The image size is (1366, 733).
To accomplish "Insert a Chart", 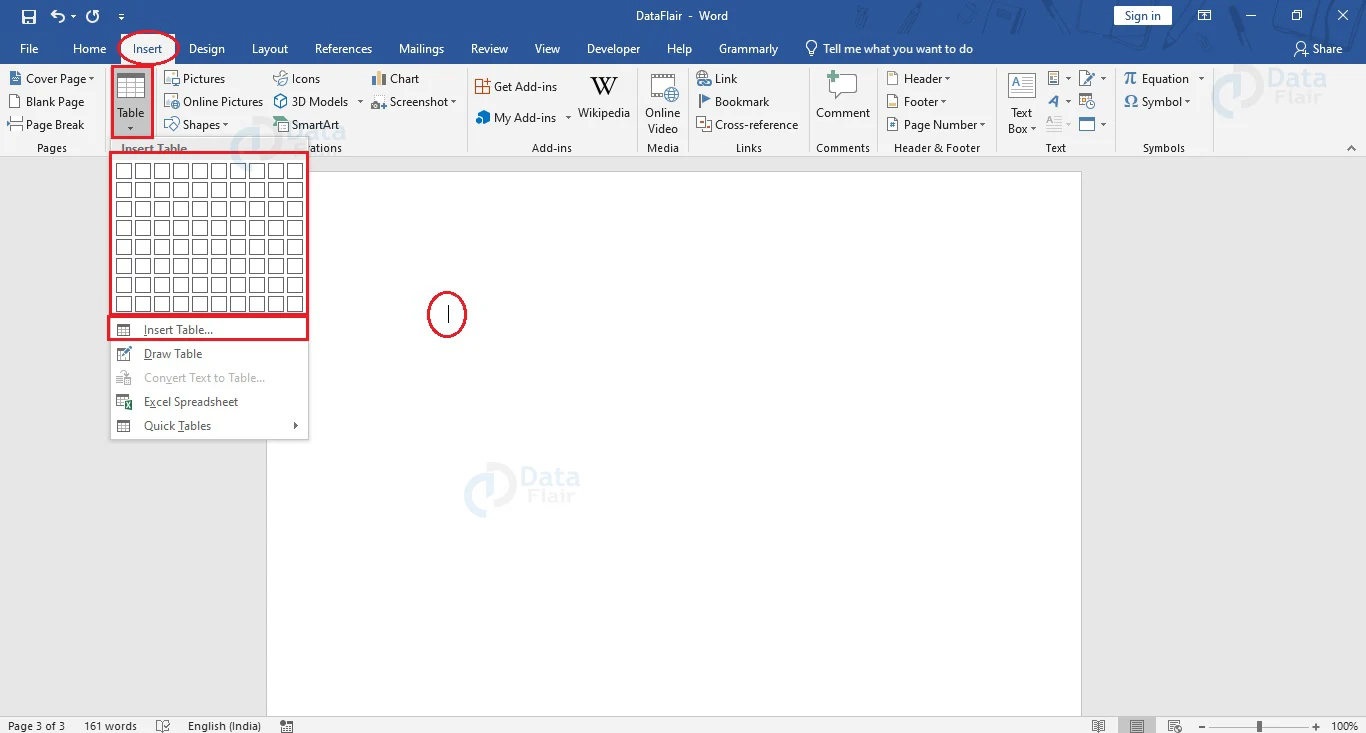I will tap(395, 78).
